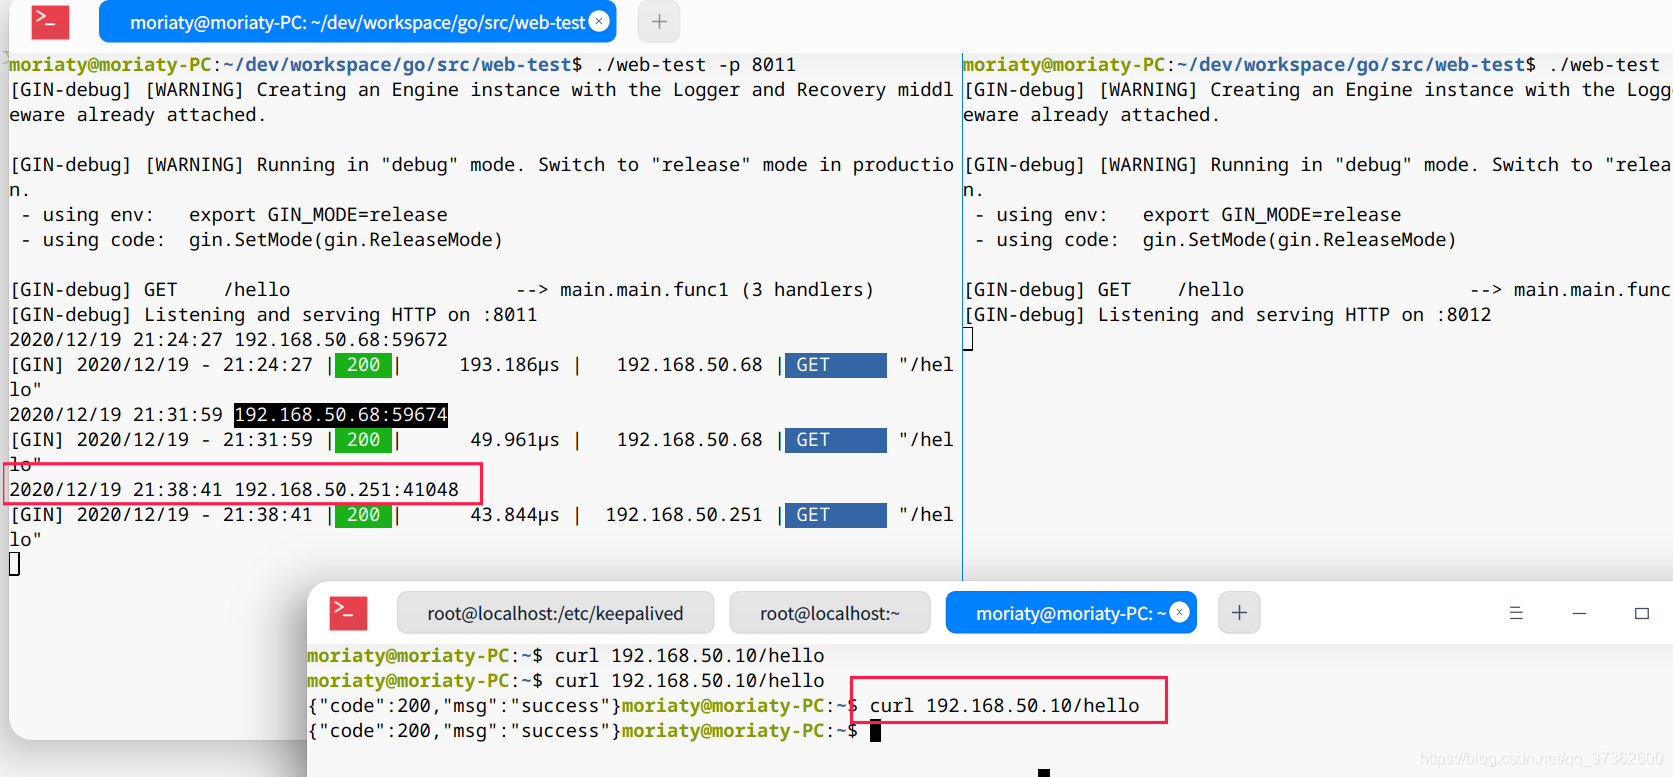Click the boxed 'curl 192.168.50.10/hello' command
The width and height of the screenshot is (1673, 777).
(1004, 706)
